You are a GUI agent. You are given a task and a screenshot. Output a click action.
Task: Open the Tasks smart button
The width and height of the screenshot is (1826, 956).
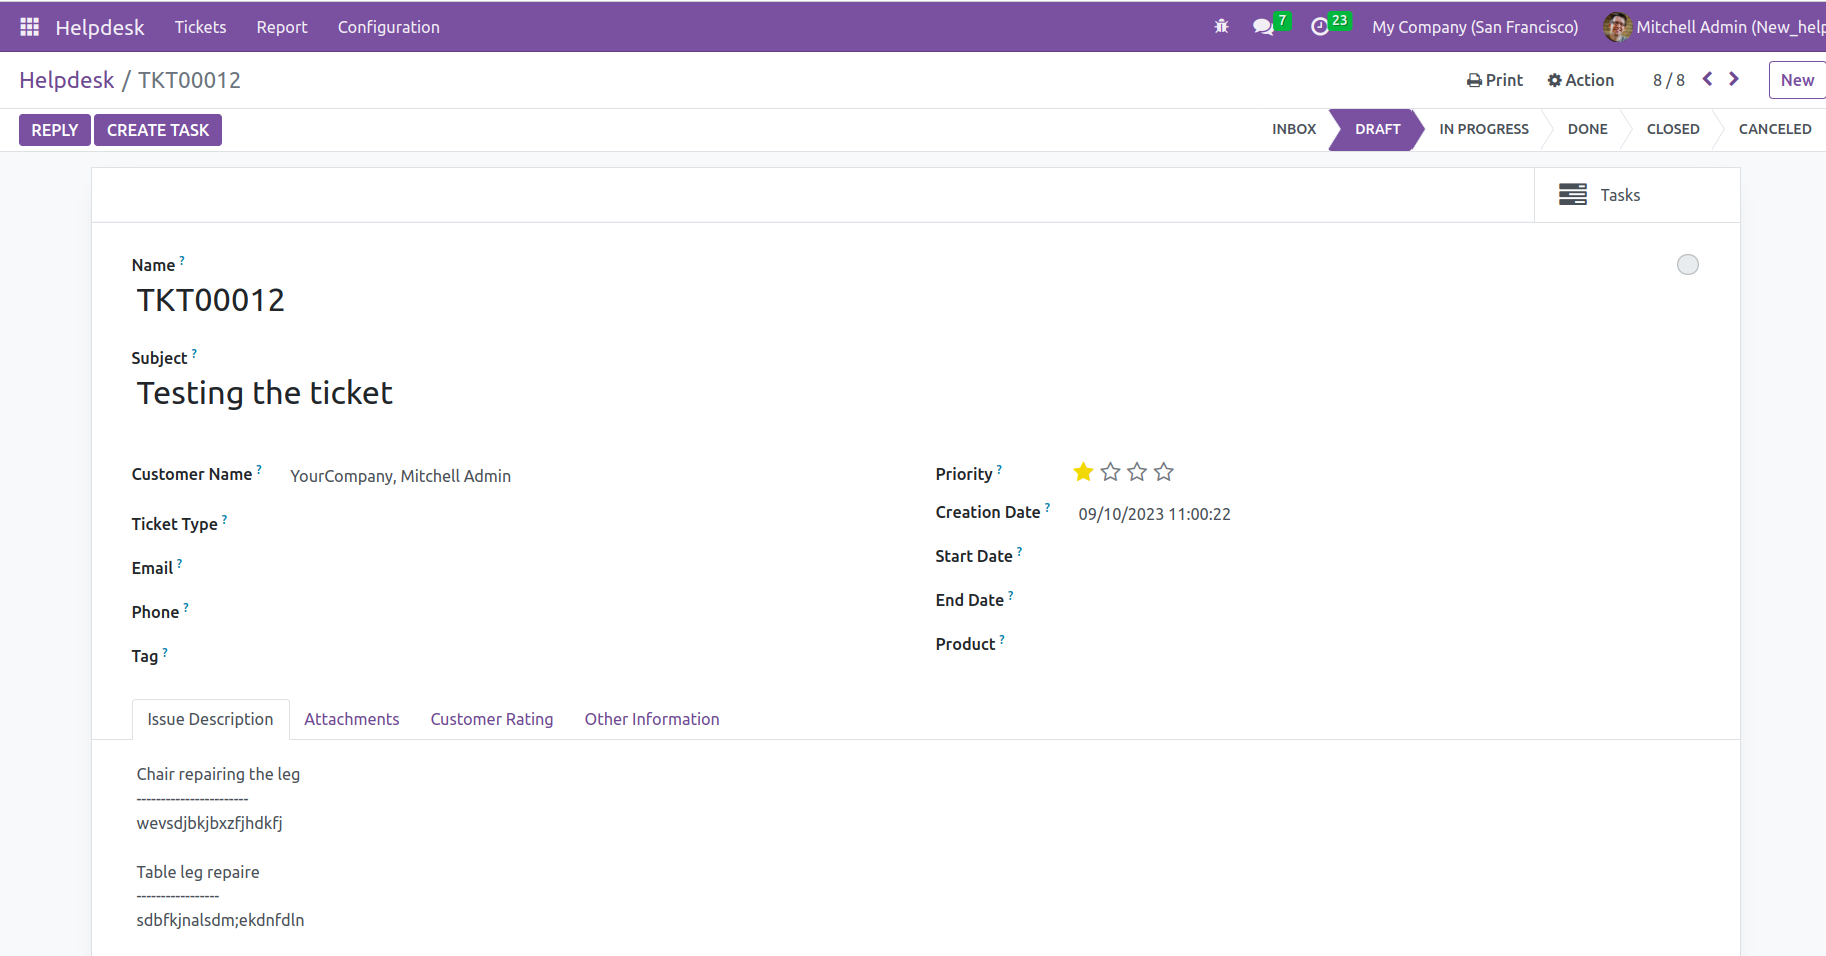(1637, 195)
